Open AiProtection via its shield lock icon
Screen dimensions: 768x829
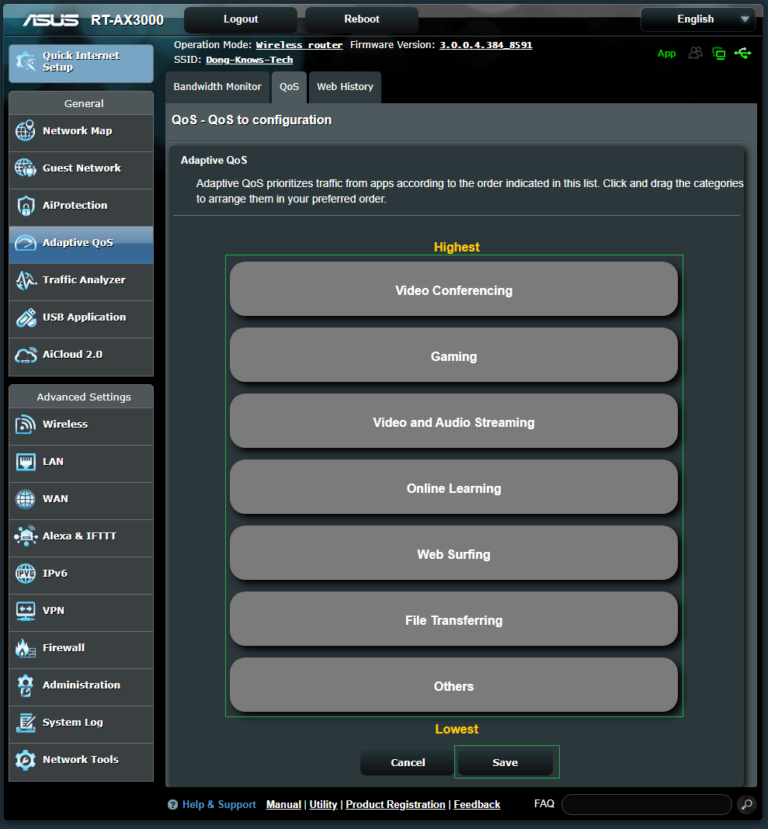[26, 206]
